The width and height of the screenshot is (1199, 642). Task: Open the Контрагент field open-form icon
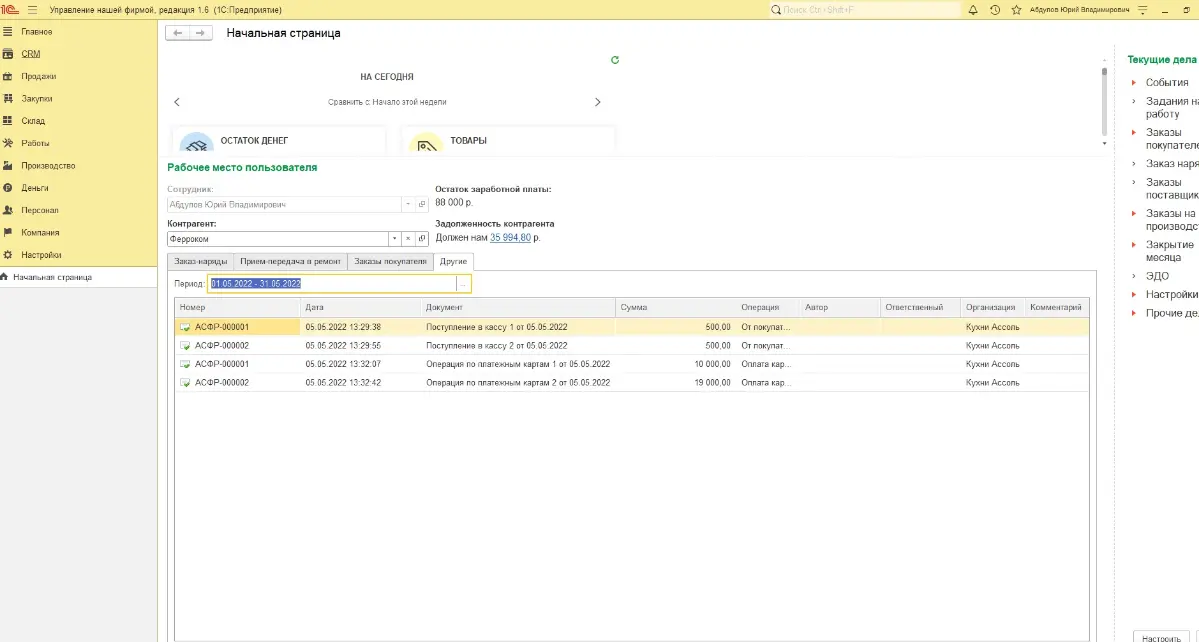pos(421,238)
